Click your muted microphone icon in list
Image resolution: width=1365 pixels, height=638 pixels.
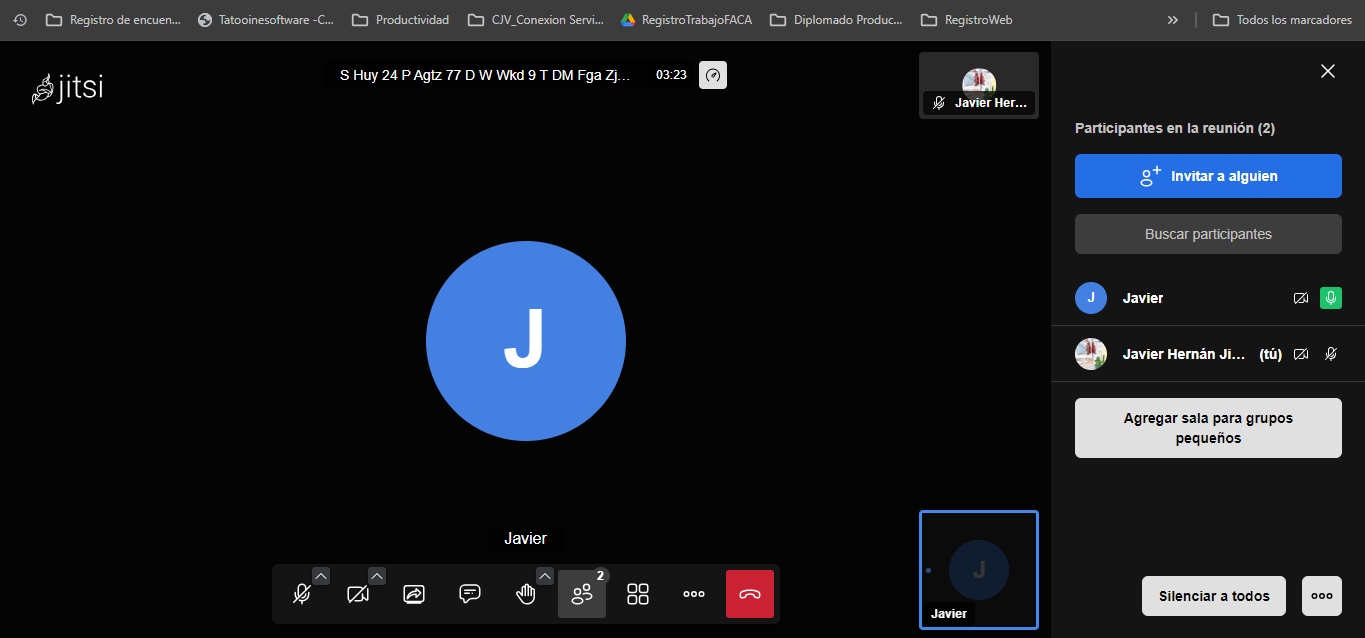[x=1330, y=354]
